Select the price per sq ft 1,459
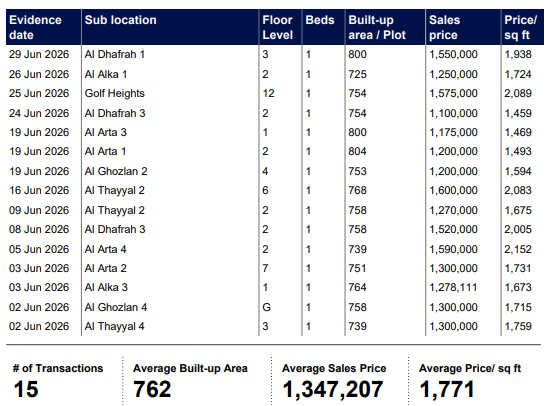 [x=518, y=113]
